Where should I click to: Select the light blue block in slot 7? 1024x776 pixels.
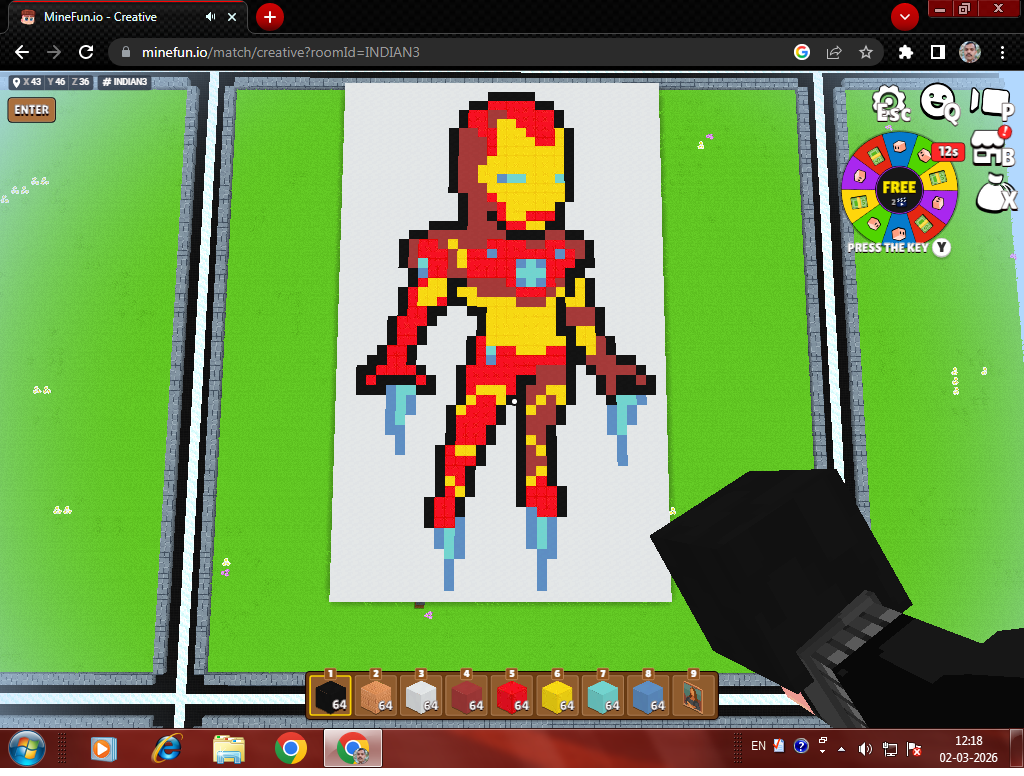pyautogui.click(x=601, y=695)
